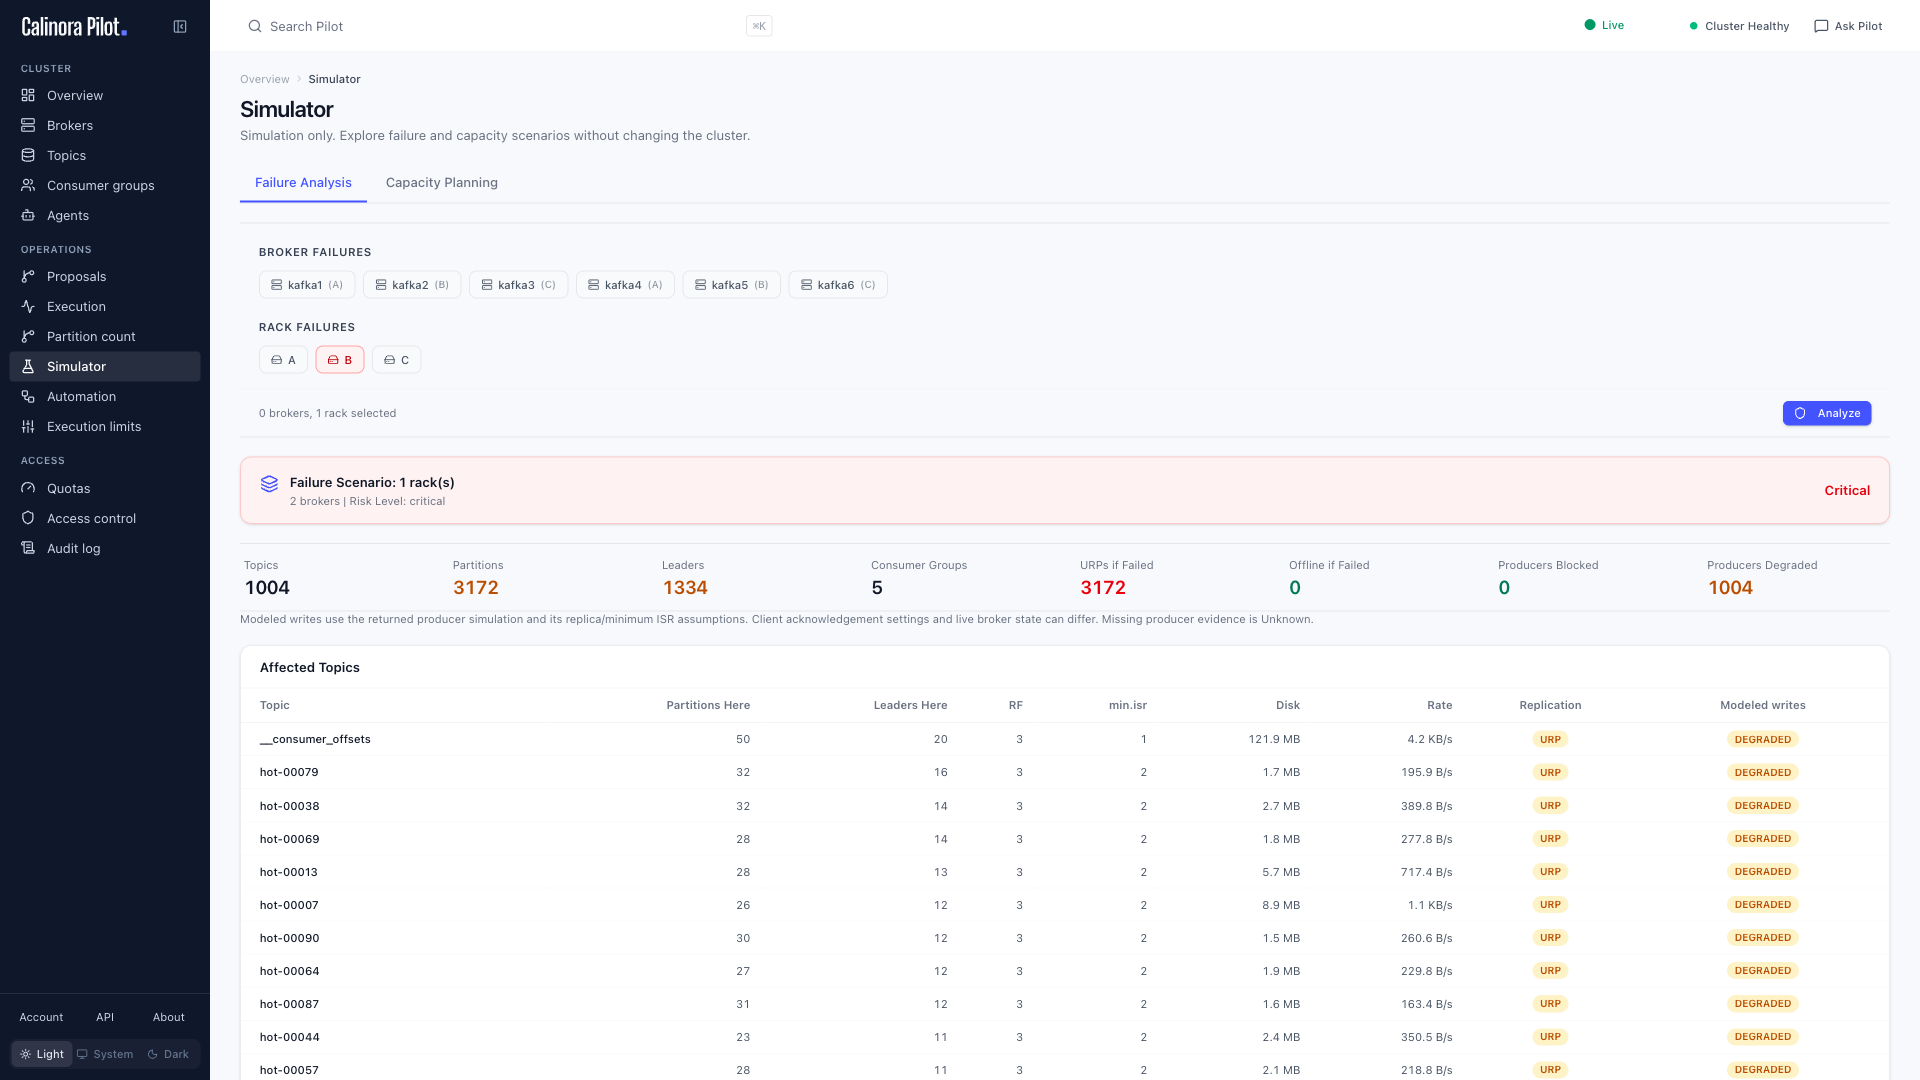Viewport: 1920px width, 1080px height.
Task: Deselect rack B failure chip
Action: (340, 360)
